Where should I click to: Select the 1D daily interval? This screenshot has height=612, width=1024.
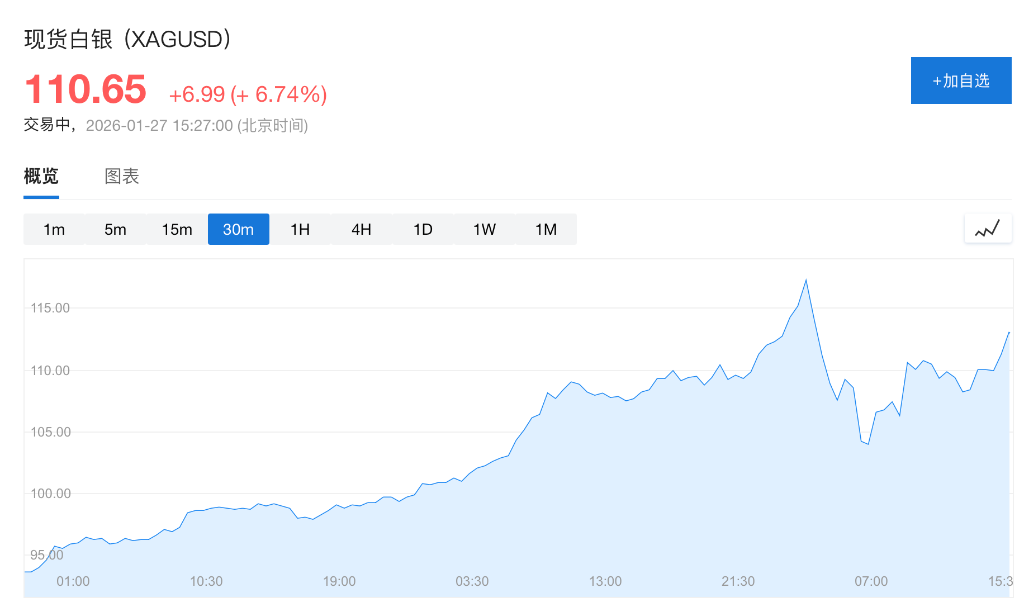point(423,229)
